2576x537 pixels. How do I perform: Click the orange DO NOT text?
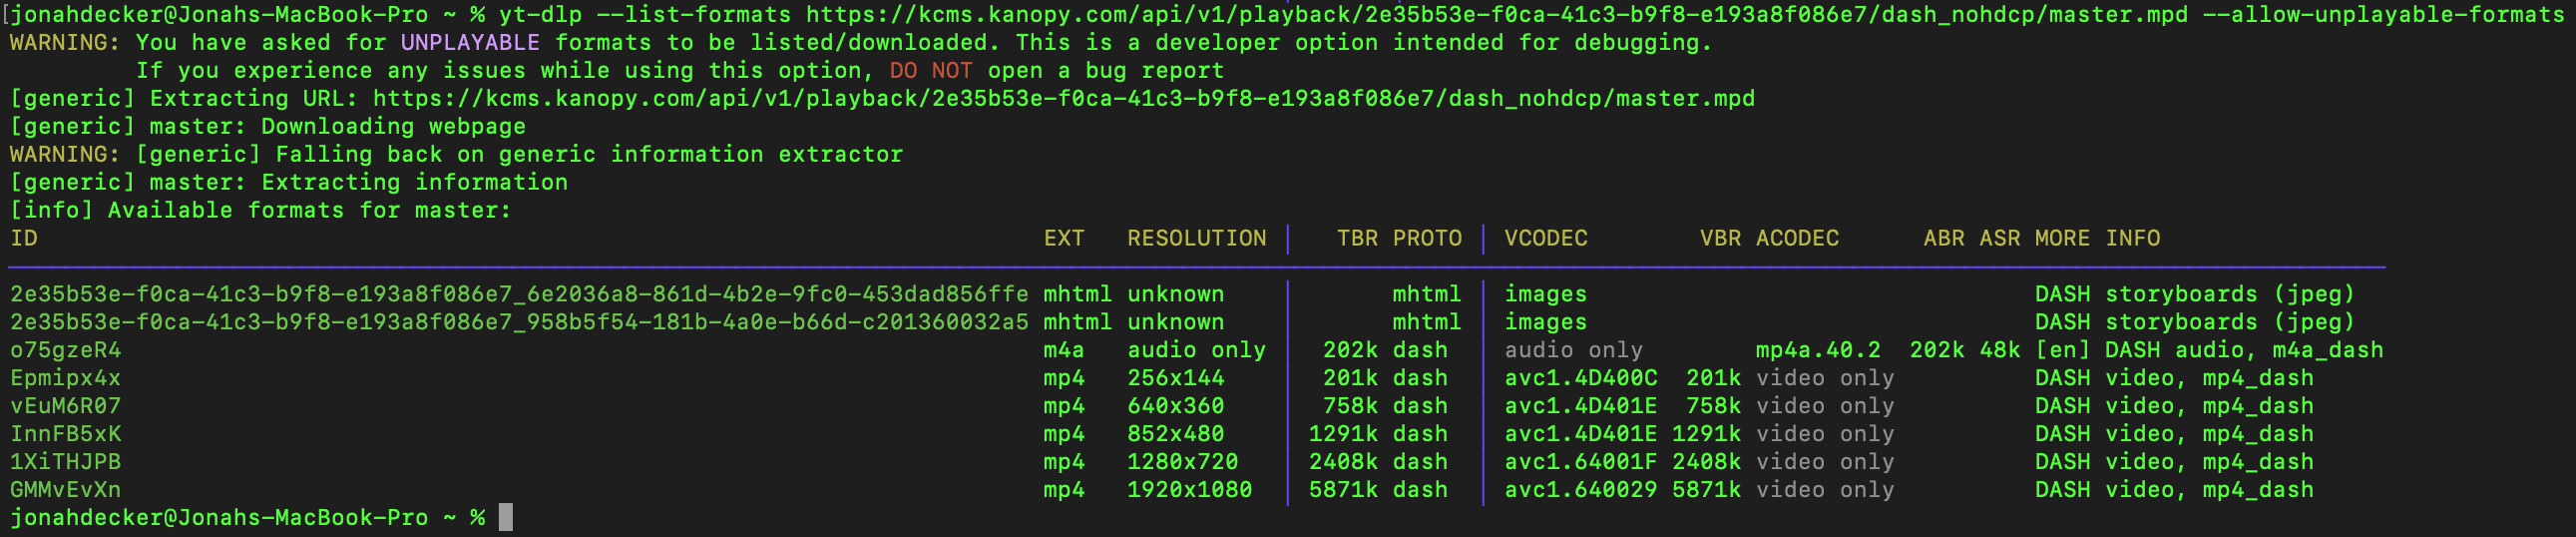point(931,71)
